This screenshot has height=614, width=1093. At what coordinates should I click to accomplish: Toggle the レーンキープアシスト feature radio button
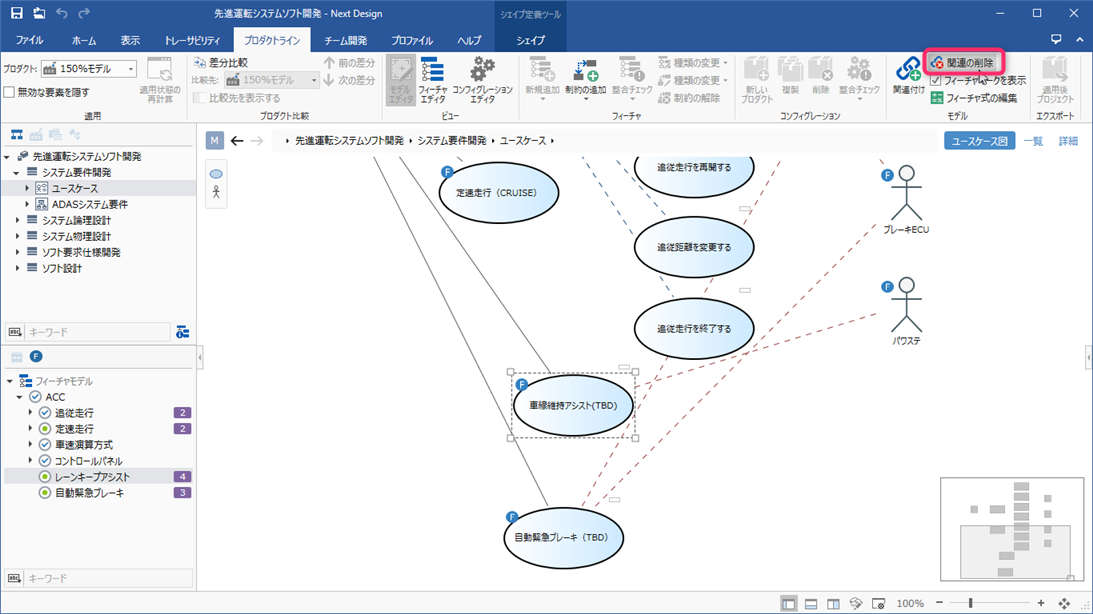45,477
